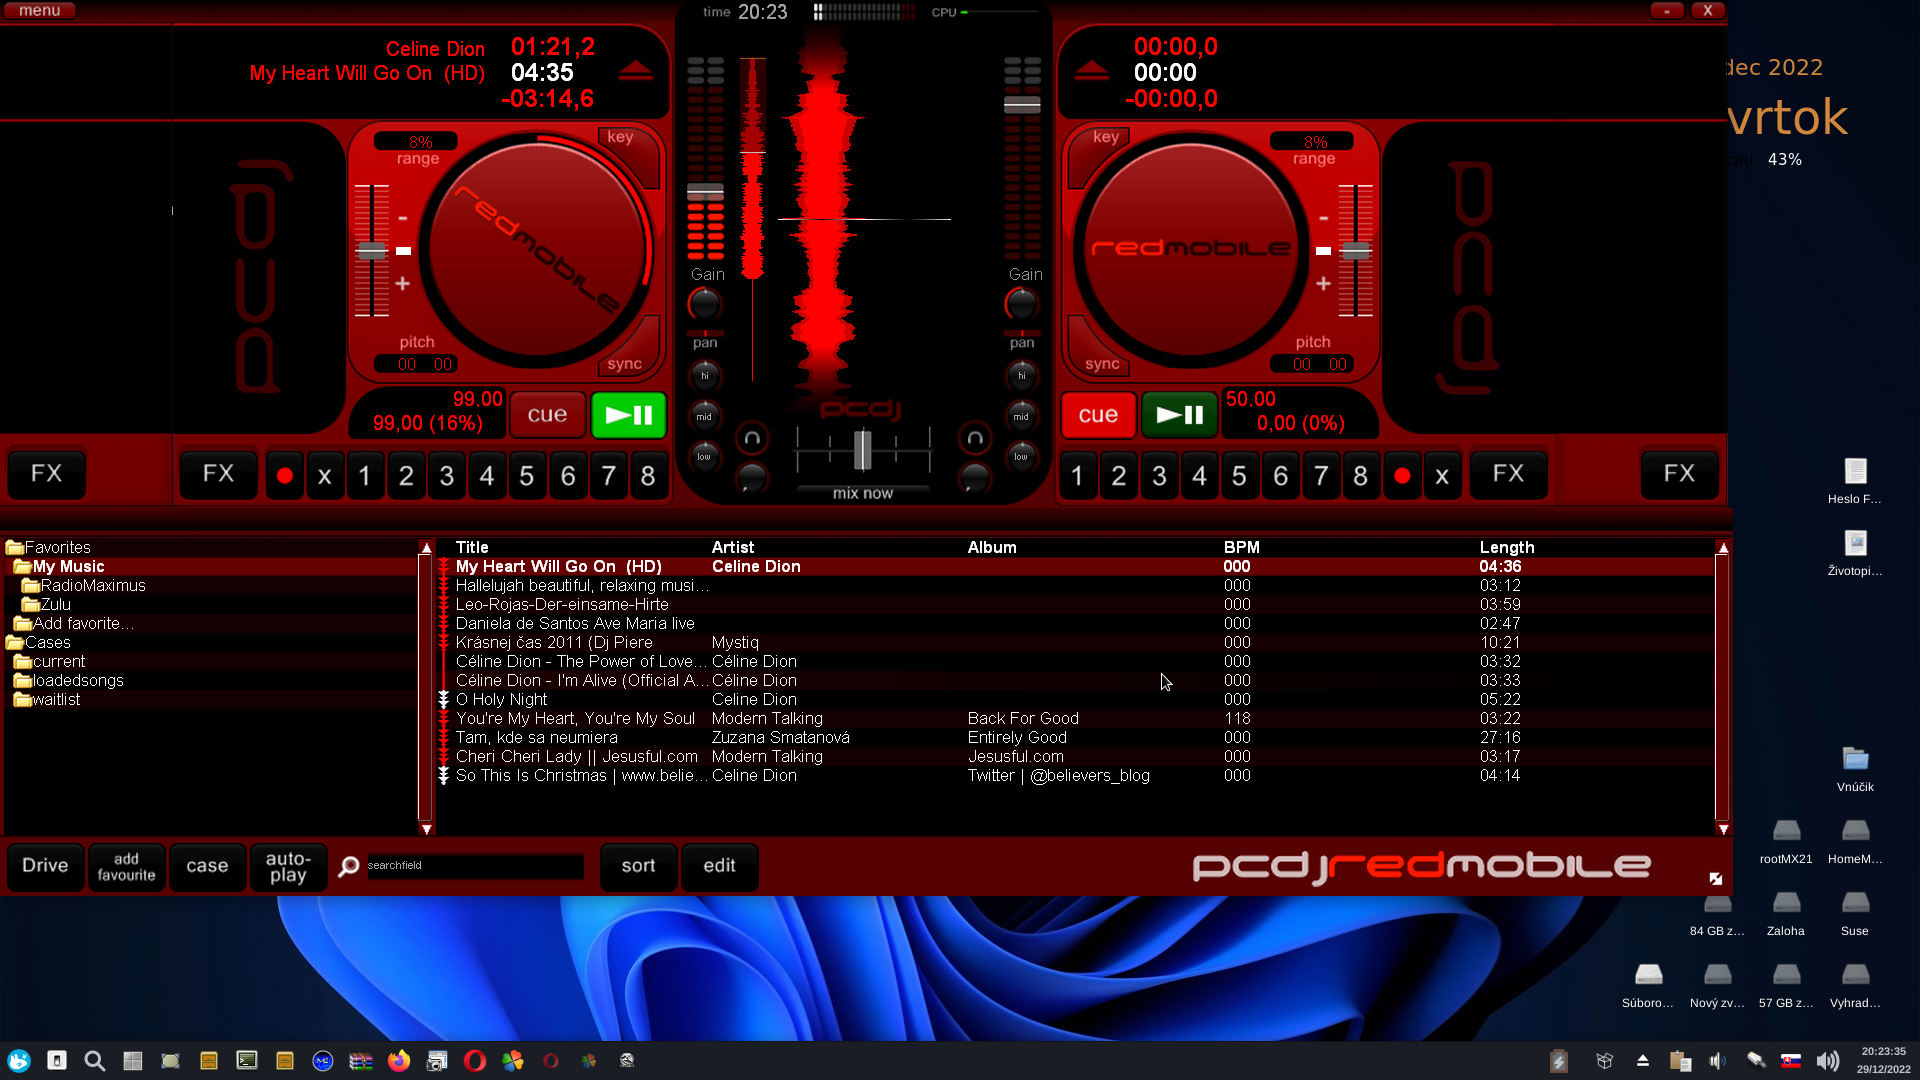Screen dimensions: 1920x1080
Task: Click into the searchfield input
Action: point(474,866)
